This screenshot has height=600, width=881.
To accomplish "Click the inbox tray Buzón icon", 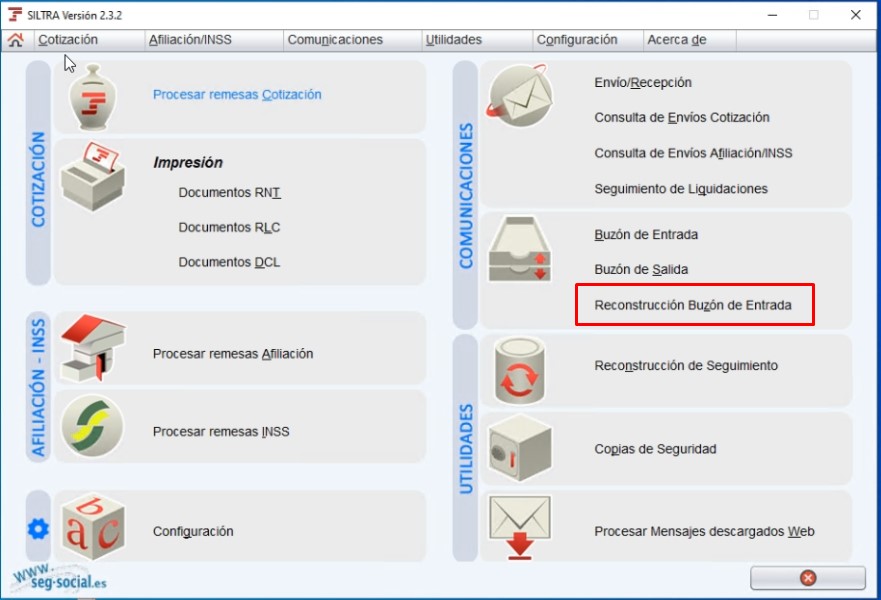I will [519, 249].
